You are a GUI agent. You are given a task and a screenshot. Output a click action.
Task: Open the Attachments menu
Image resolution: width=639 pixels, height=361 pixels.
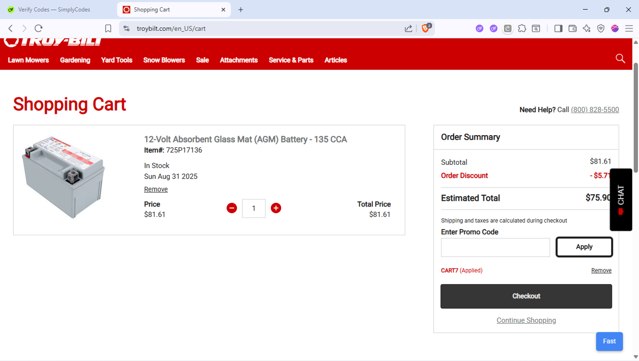pos(239,60)
